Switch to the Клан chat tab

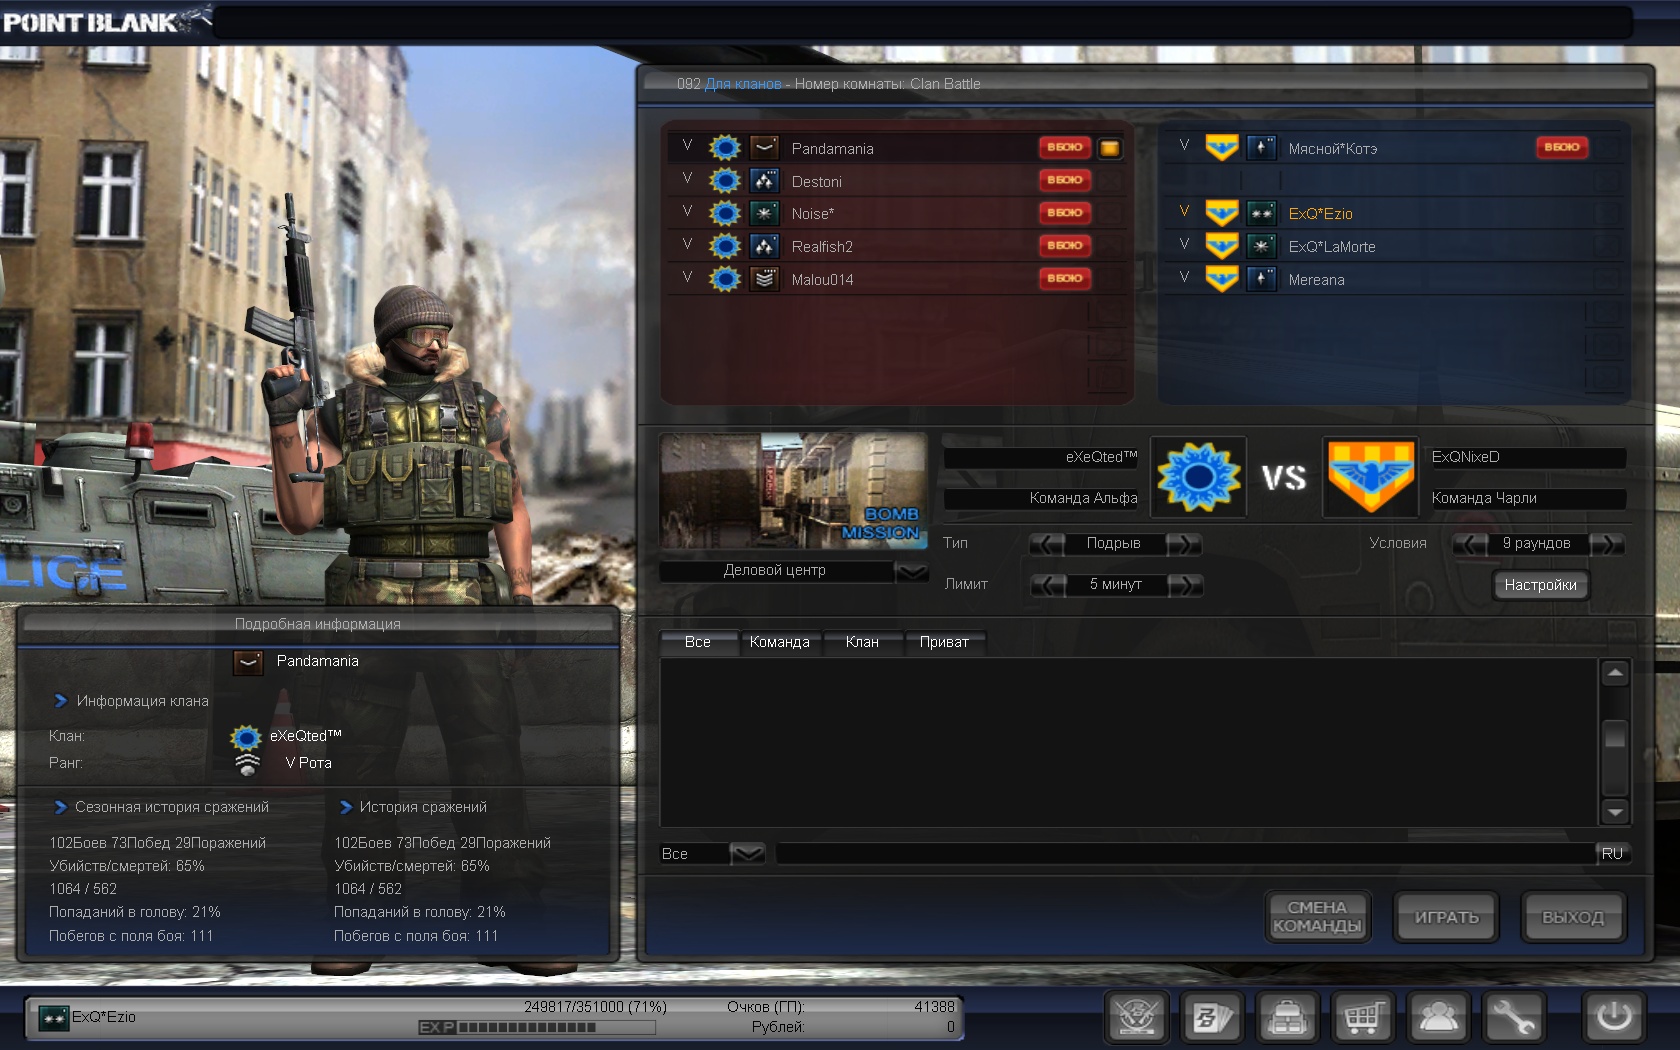[862, 642]
